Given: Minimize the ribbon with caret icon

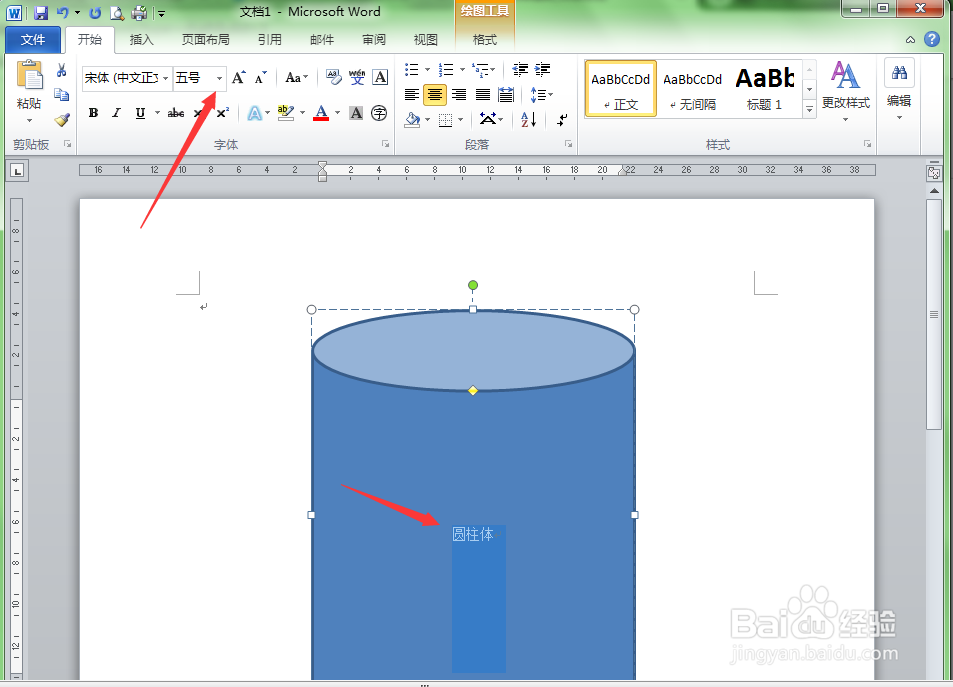Looking at the screenshot, I should tap(910, 40).
